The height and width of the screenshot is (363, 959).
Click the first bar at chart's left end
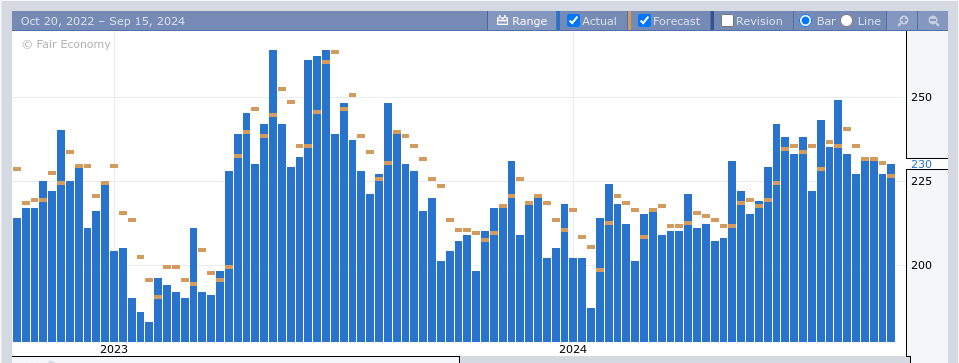tap(17, 280)
